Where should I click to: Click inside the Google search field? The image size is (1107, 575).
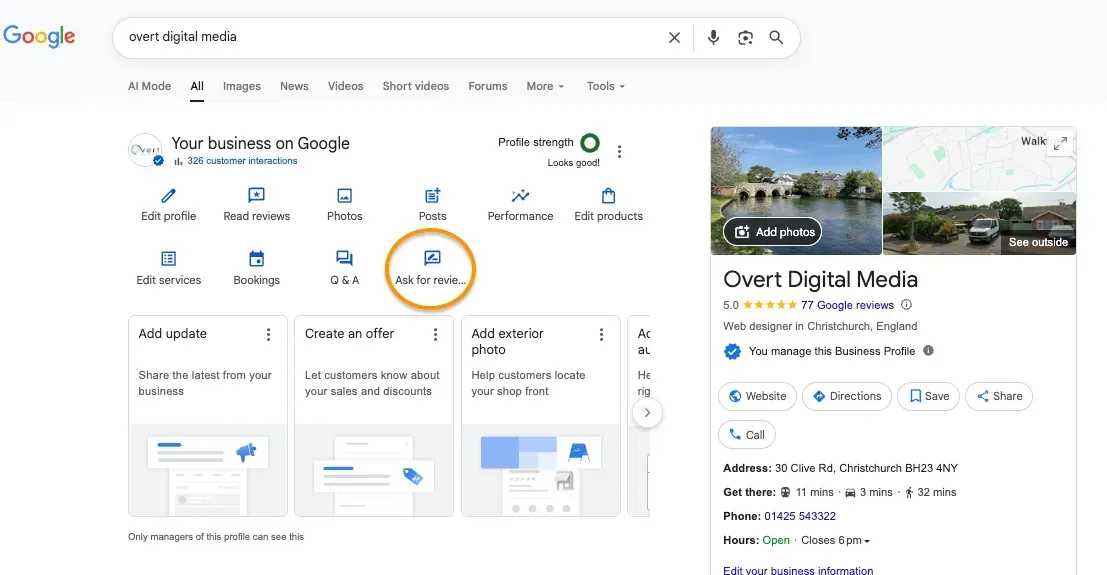(390, 37)
